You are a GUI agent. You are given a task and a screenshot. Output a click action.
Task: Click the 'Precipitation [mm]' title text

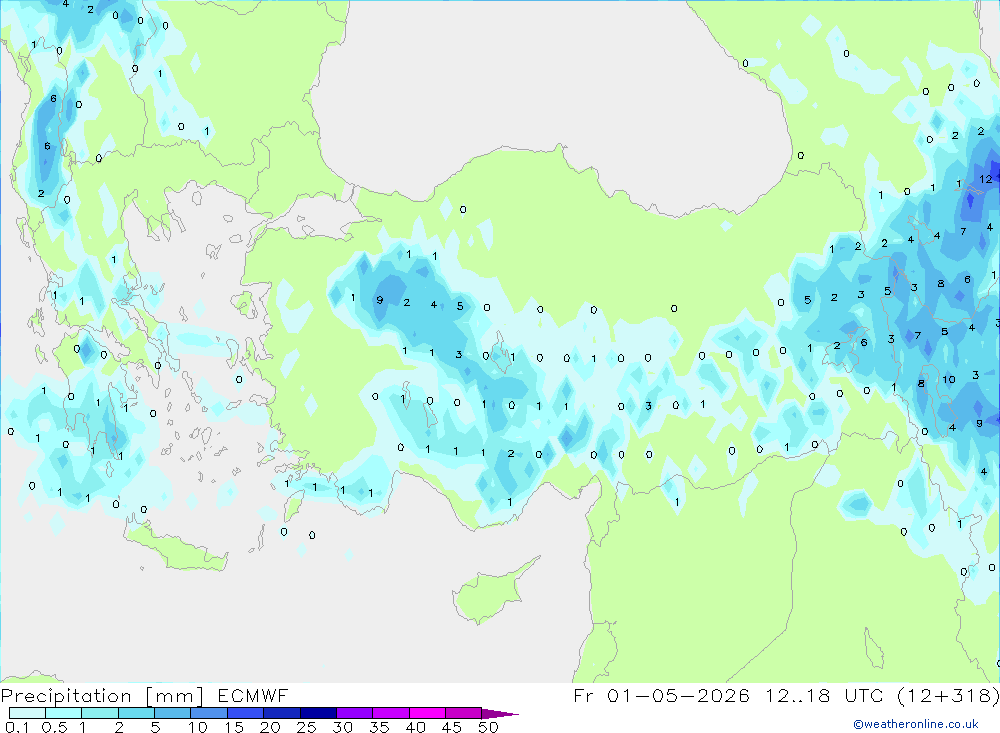pos(102,695)
